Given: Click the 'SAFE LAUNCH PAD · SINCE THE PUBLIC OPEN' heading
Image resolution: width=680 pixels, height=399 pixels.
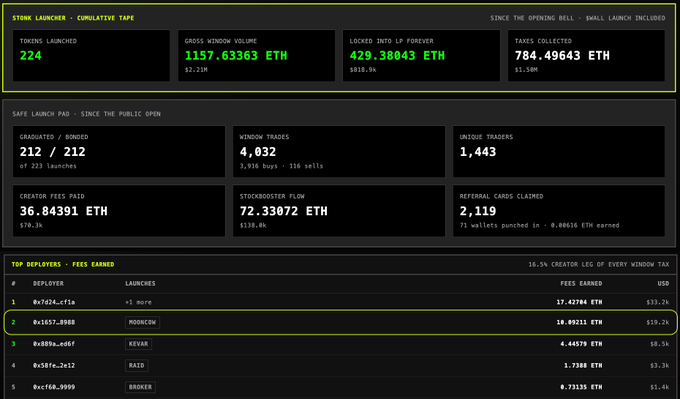Looking at the screenshot, I should click(86, 114).
